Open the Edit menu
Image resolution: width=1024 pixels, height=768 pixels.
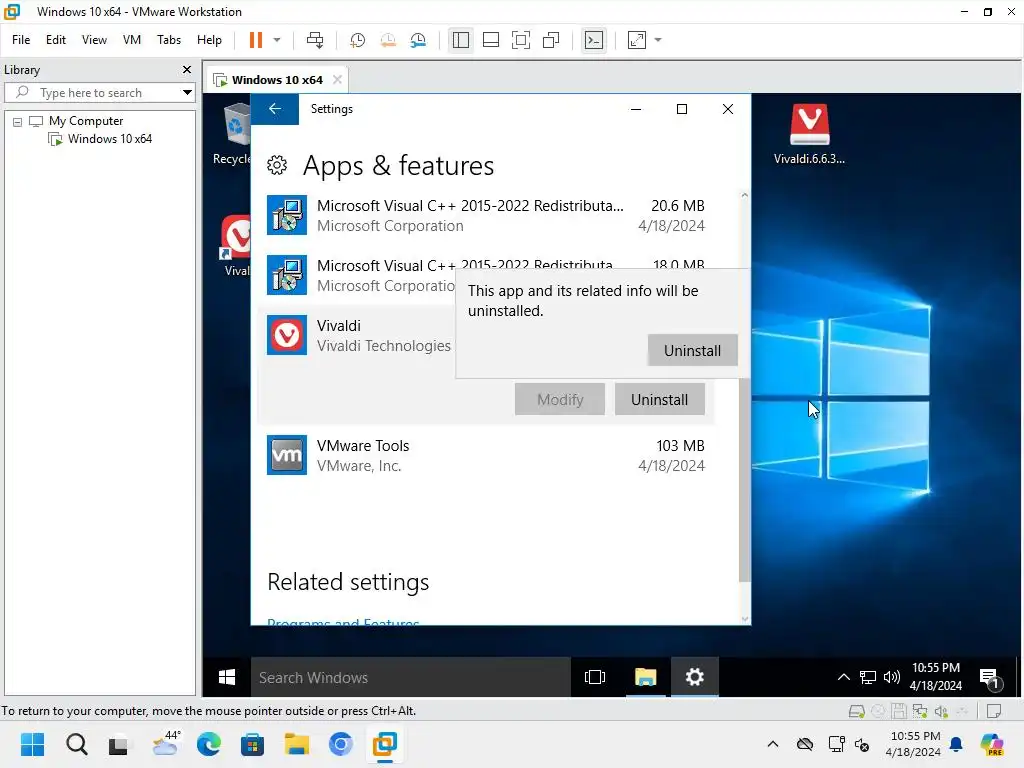click(x=56, y=40)
